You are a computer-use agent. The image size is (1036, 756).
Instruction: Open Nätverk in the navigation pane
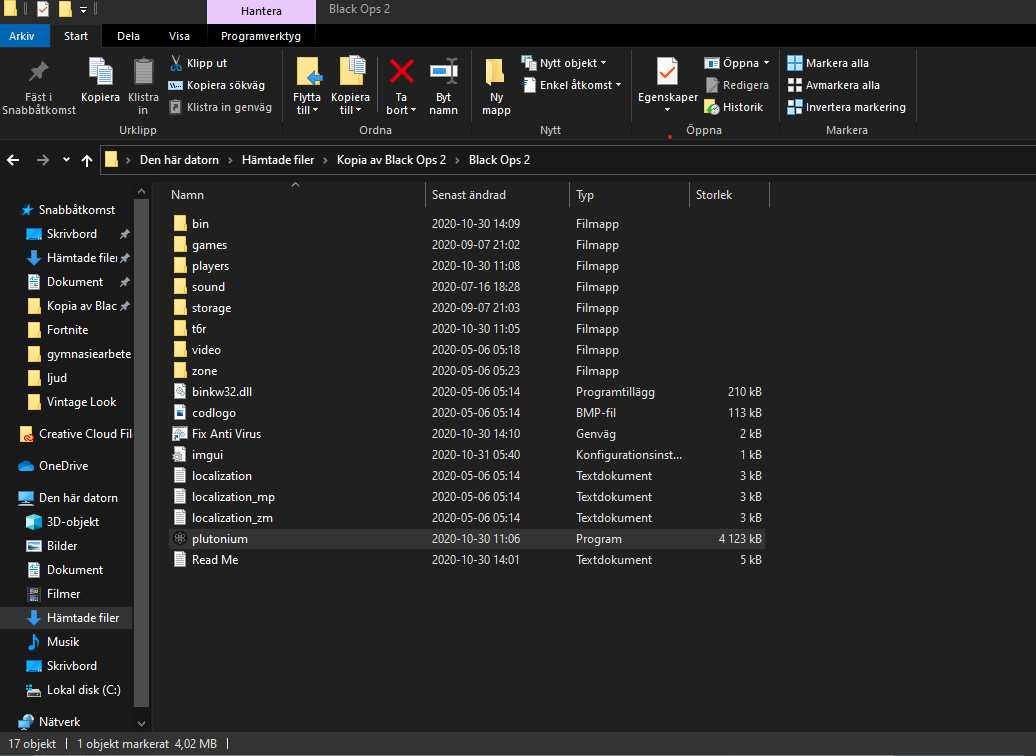[50, 722]
